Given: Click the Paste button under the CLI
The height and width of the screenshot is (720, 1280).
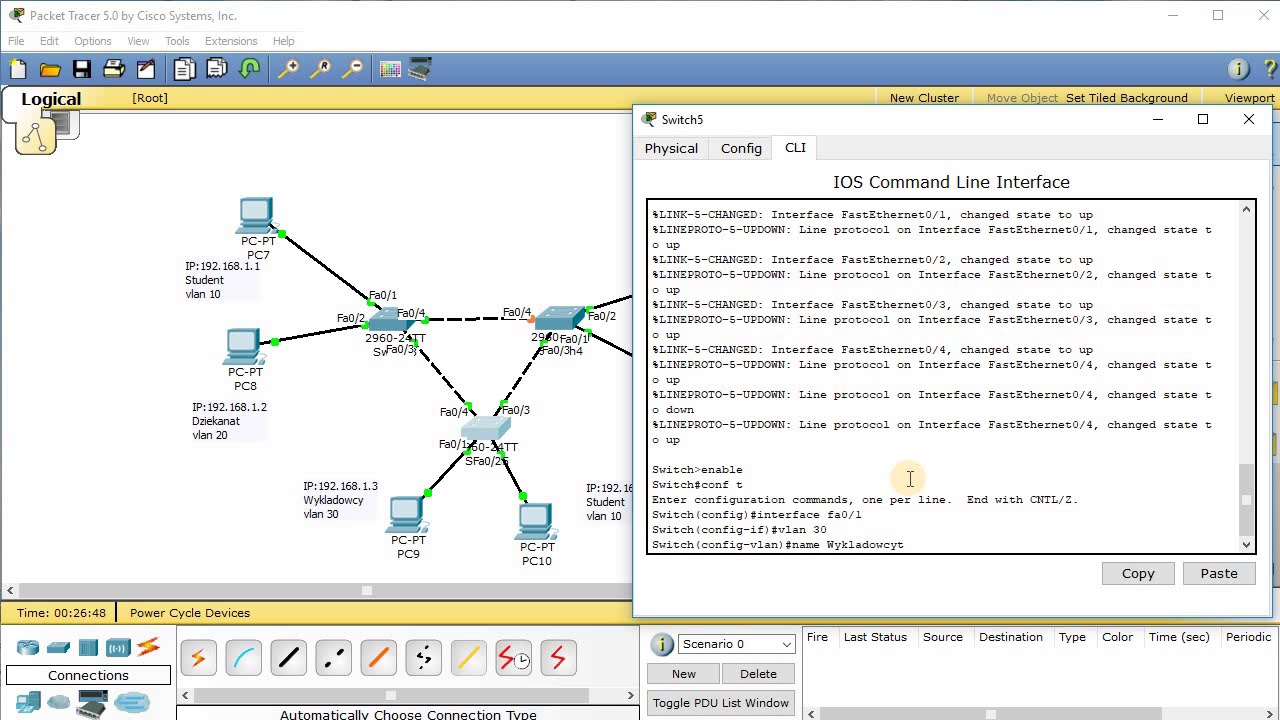Looking at the screenshot, I should pos(1219,573).
